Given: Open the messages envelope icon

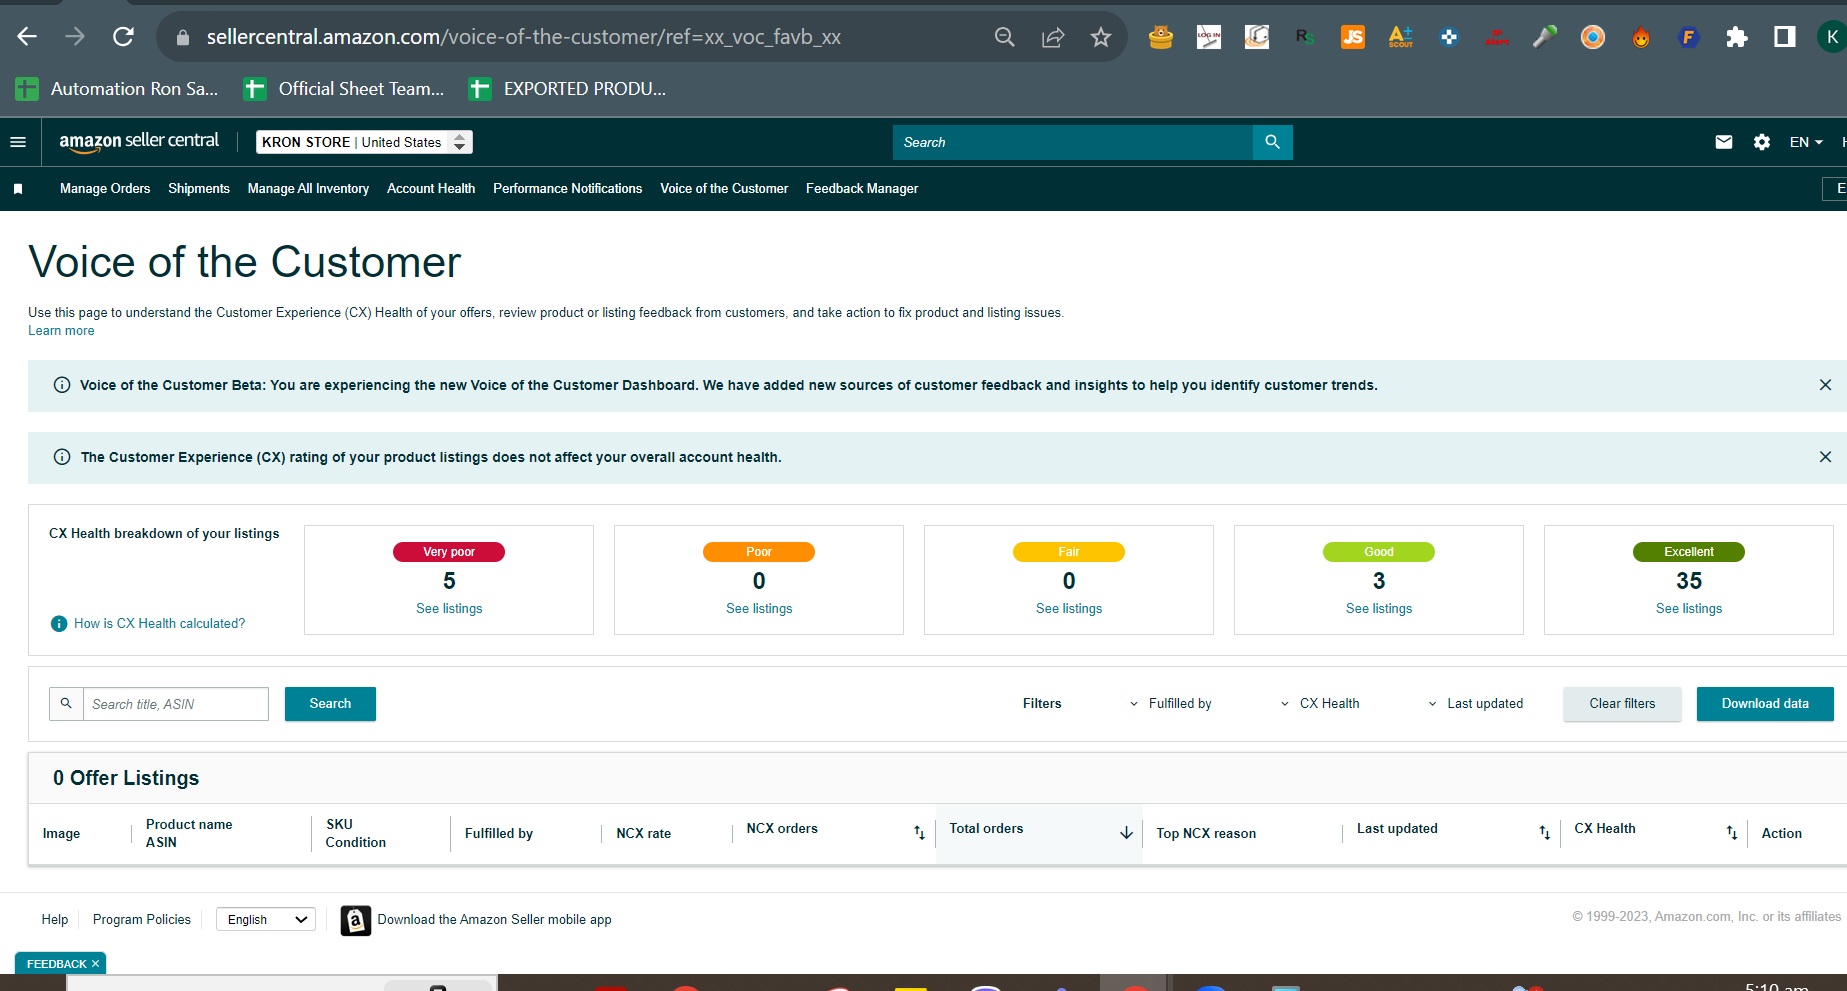Looking at the screenshot, I should pyautogui.click(x=1724, y=142).
